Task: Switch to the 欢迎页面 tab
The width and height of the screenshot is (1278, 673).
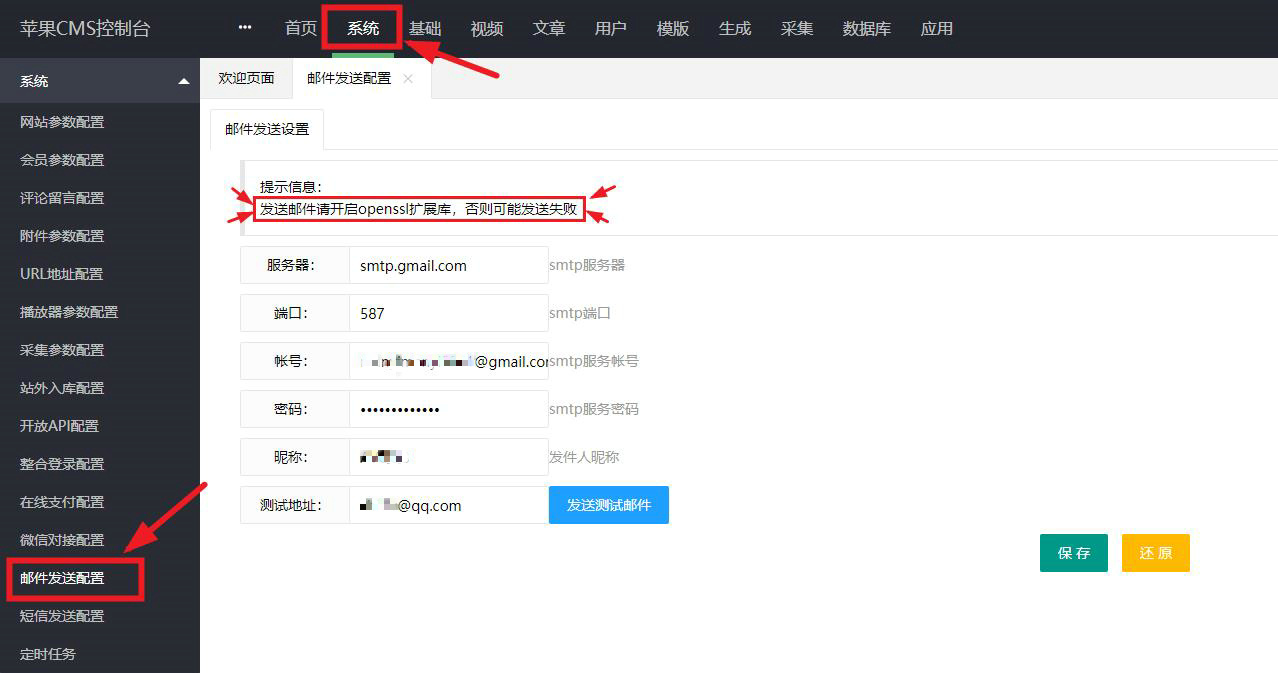Action: pyautogui.click(x=246, y=76)
